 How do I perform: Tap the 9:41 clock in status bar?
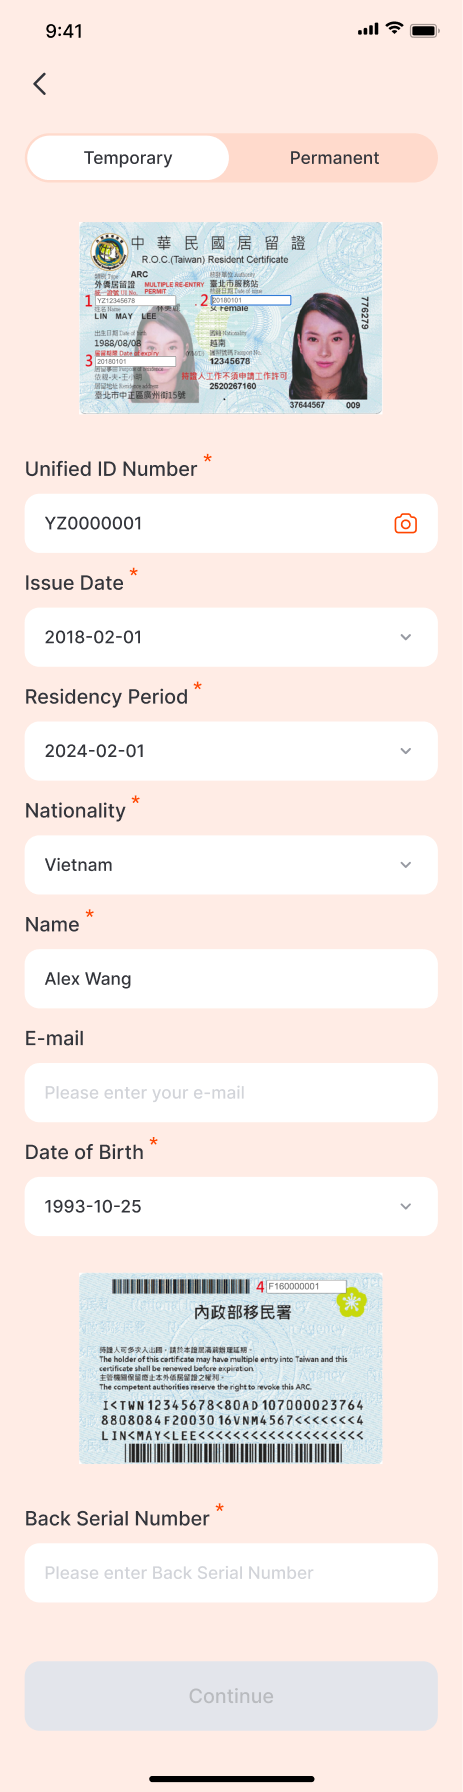pos(64,31)
